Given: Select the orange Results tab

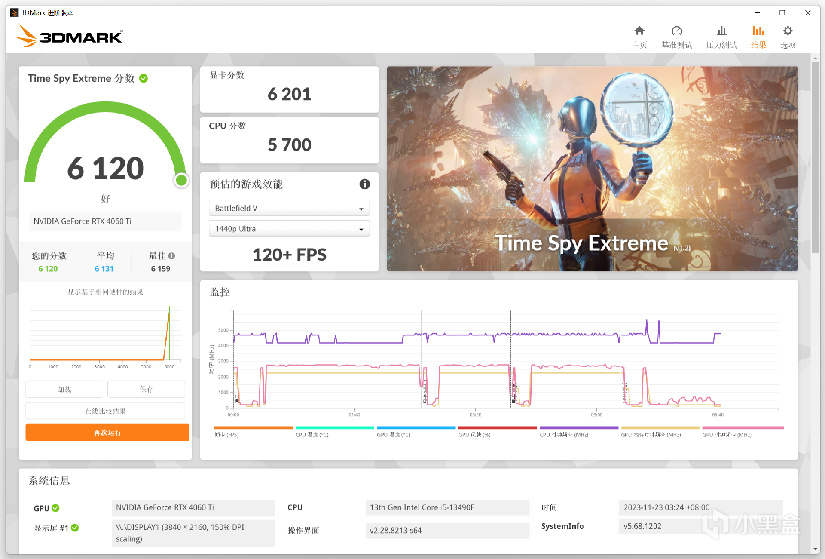Looking at the screenshot, I should click(x=758, y=36).
